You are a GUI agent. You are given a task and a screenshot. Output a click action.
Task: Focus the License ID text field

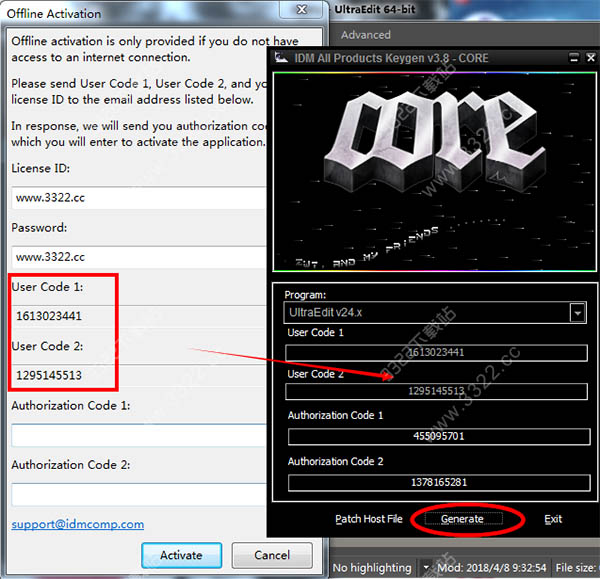pos(140,198)
